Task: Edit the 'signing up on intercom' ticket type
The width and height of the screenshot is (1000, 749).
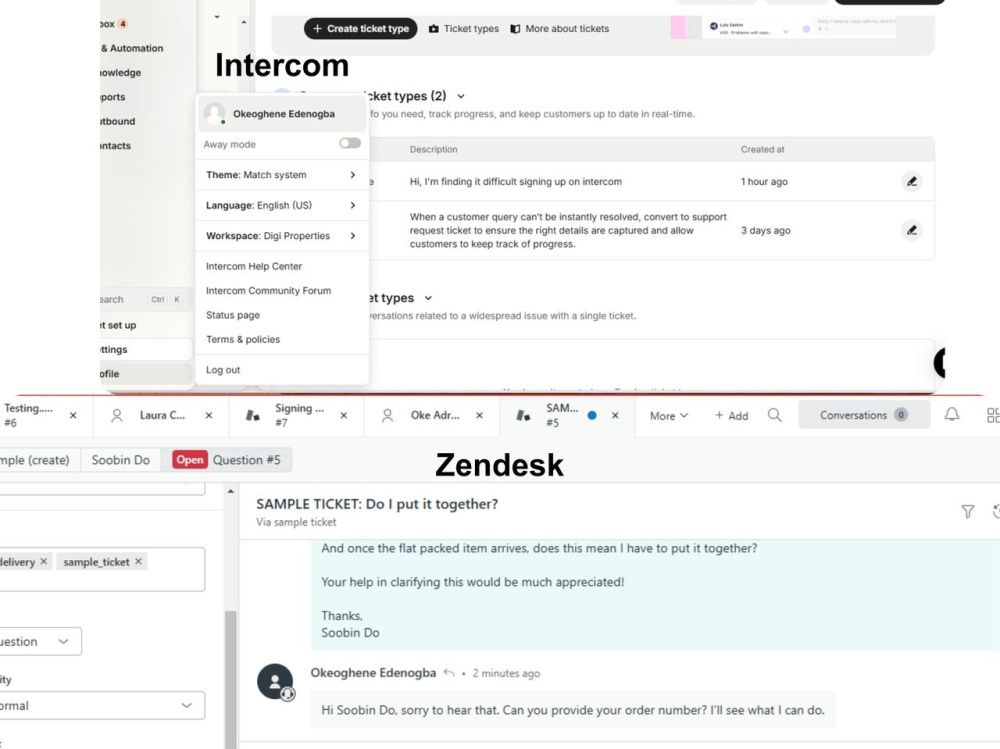Action: pos(912,182)
